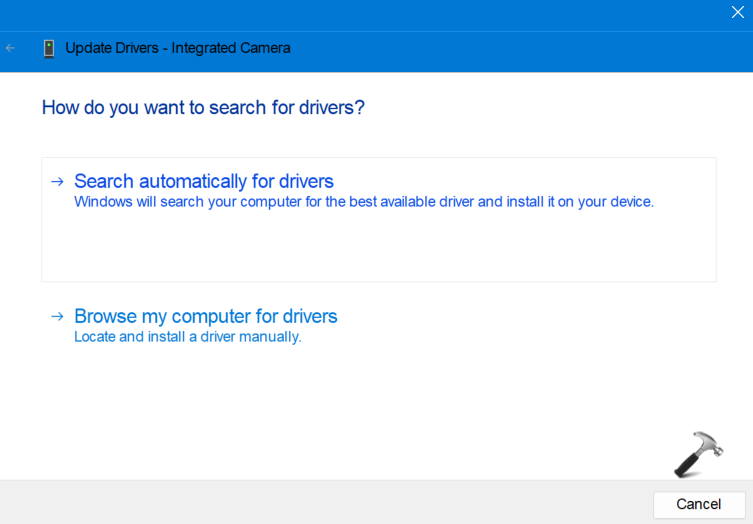The image size is (753, 524).
Task: Choose "Search automatically for drivers" heading
Action: click(204, 181)
